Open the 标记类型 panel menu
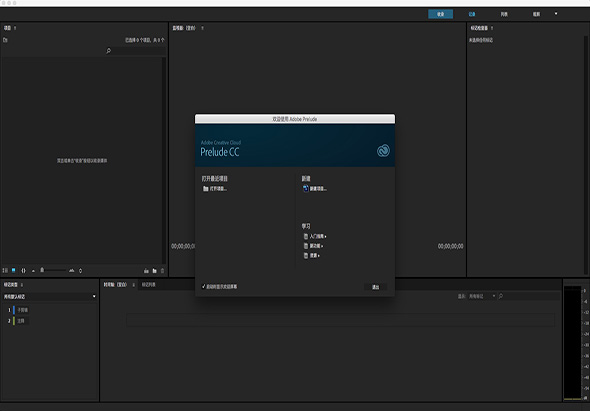The height and width of the screenshot is (411, 590). pos(21,285)
